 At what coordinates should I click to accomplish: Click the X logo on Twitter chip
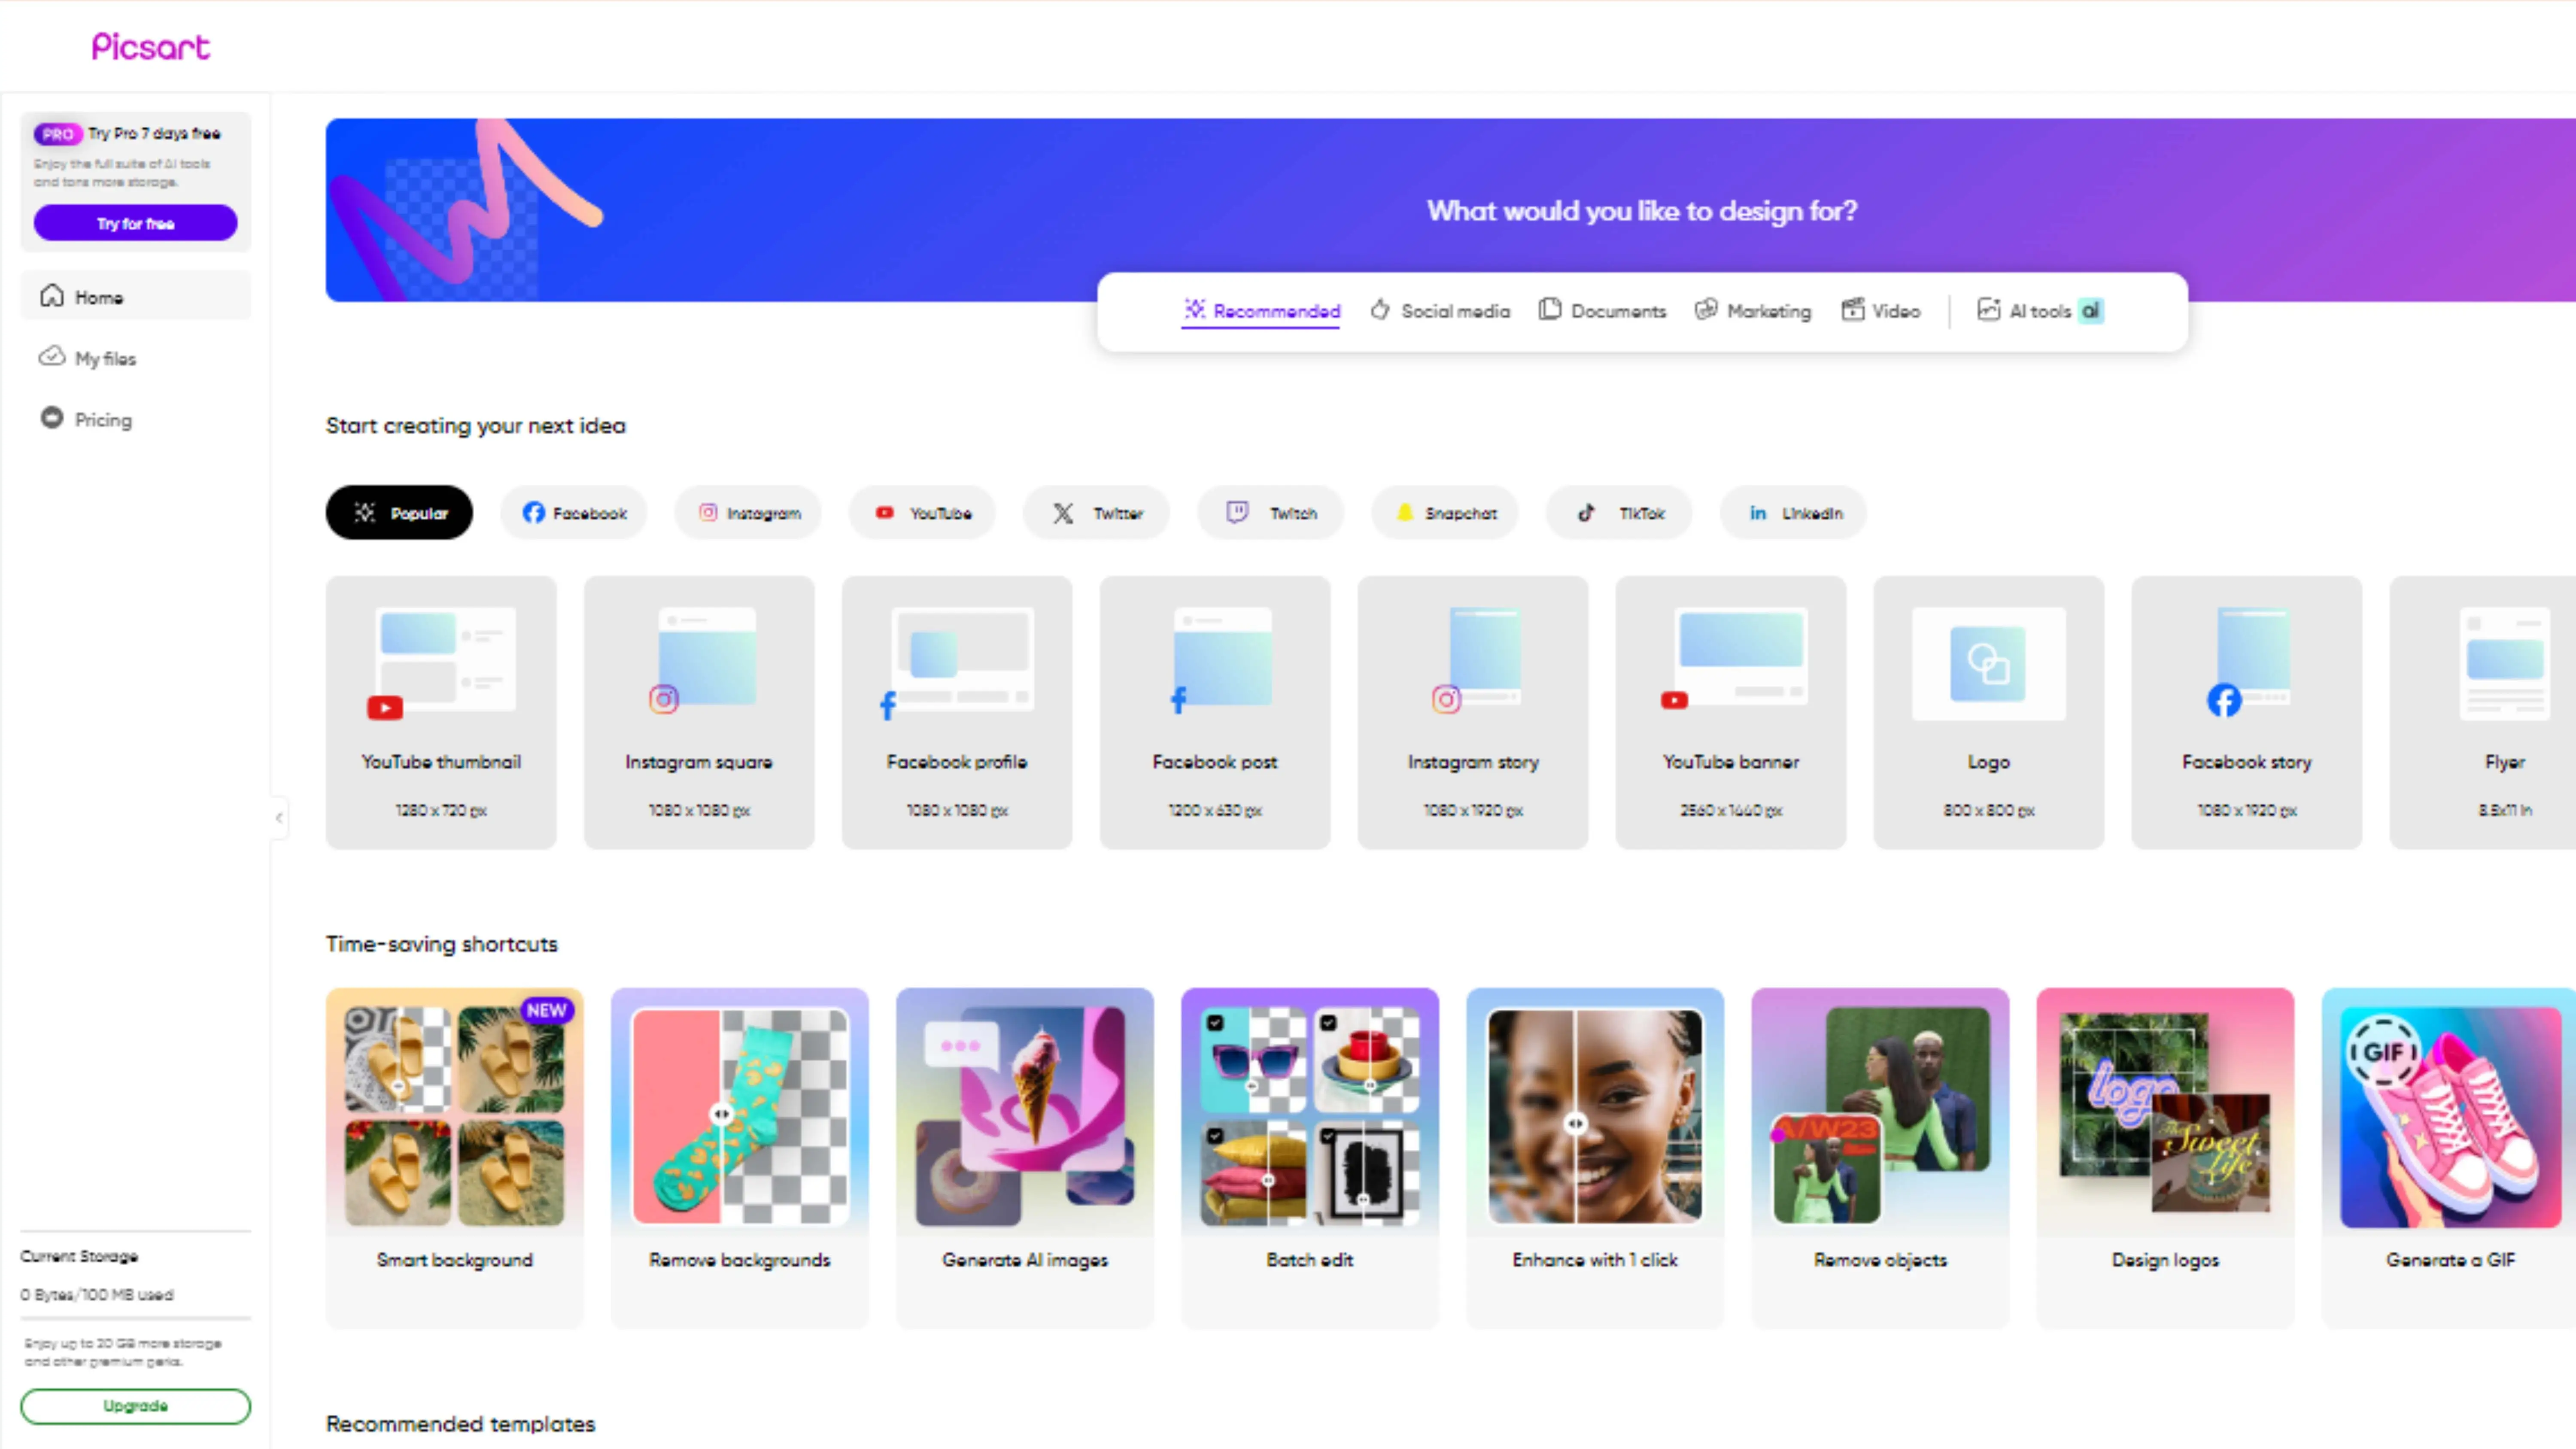[x=1063, y=513]
